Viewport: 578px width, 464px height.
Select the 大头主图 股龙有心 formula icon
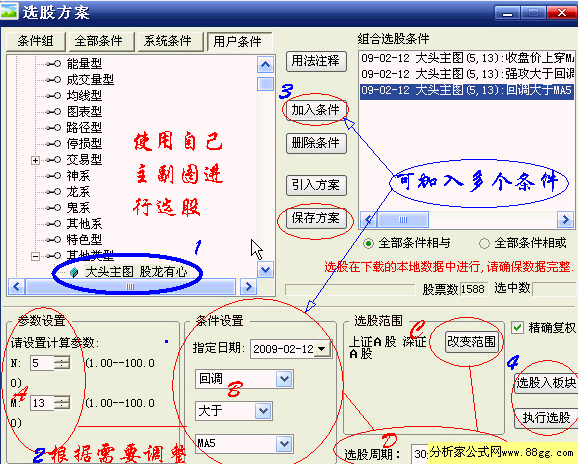74,272
